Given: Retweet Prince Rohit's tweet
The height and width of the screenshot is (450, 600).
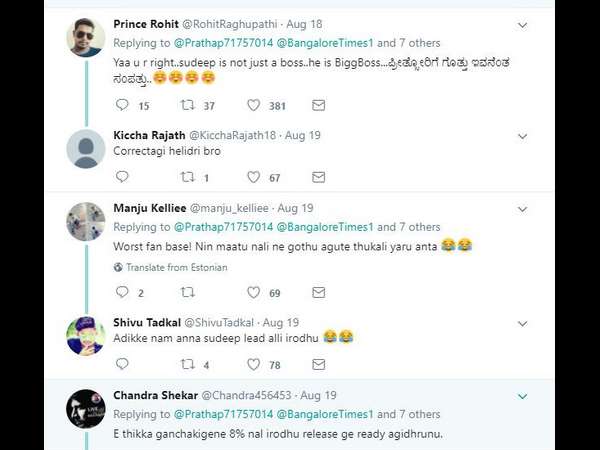Looking at the screenshot, I should pos(187,105).
